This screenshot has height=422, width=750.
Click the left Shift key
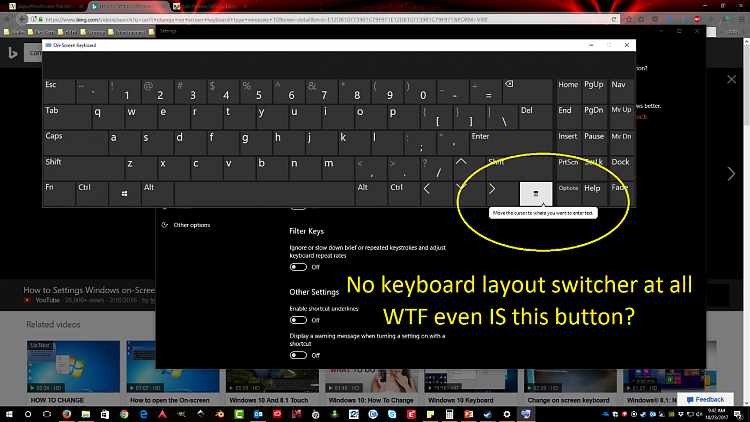[83, 168]
